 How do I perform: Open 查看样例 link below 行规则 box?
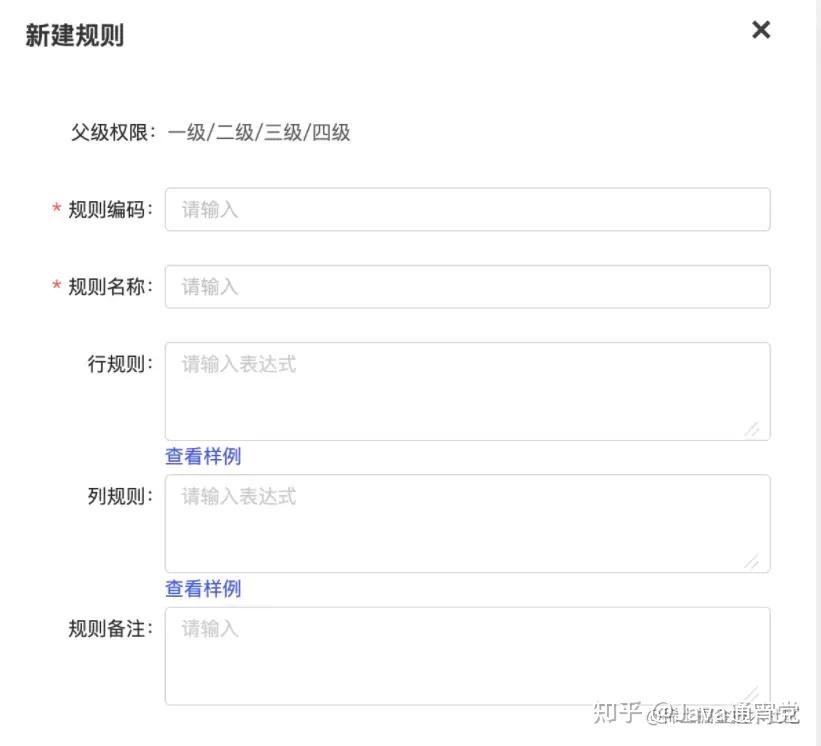click(203, 457)
